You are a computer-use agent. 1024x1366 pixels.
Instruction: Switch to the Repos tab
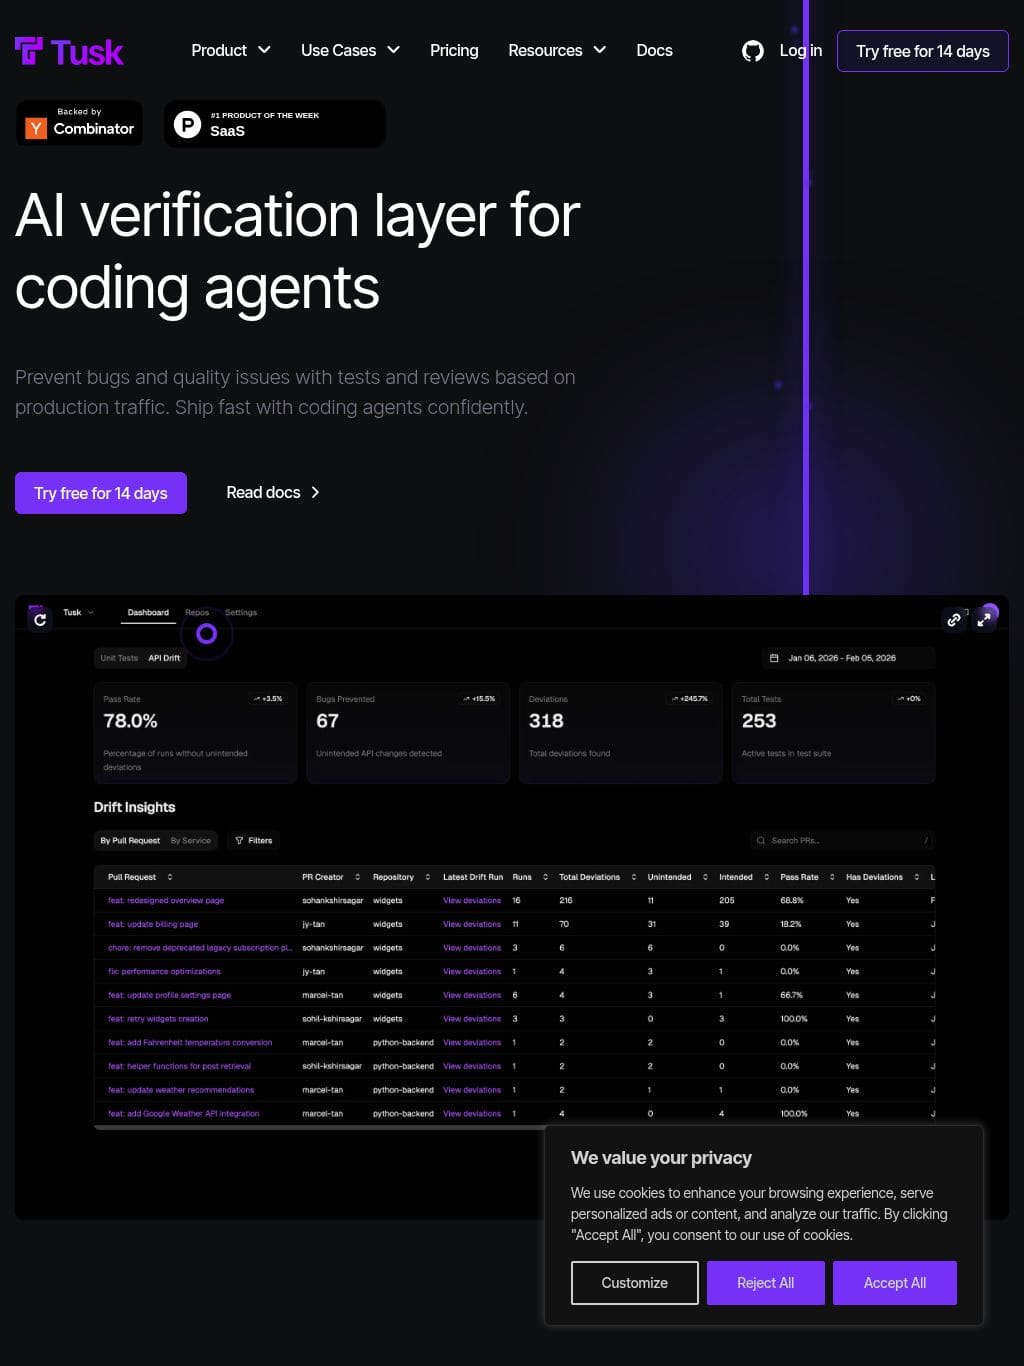[x=197, y=612]
